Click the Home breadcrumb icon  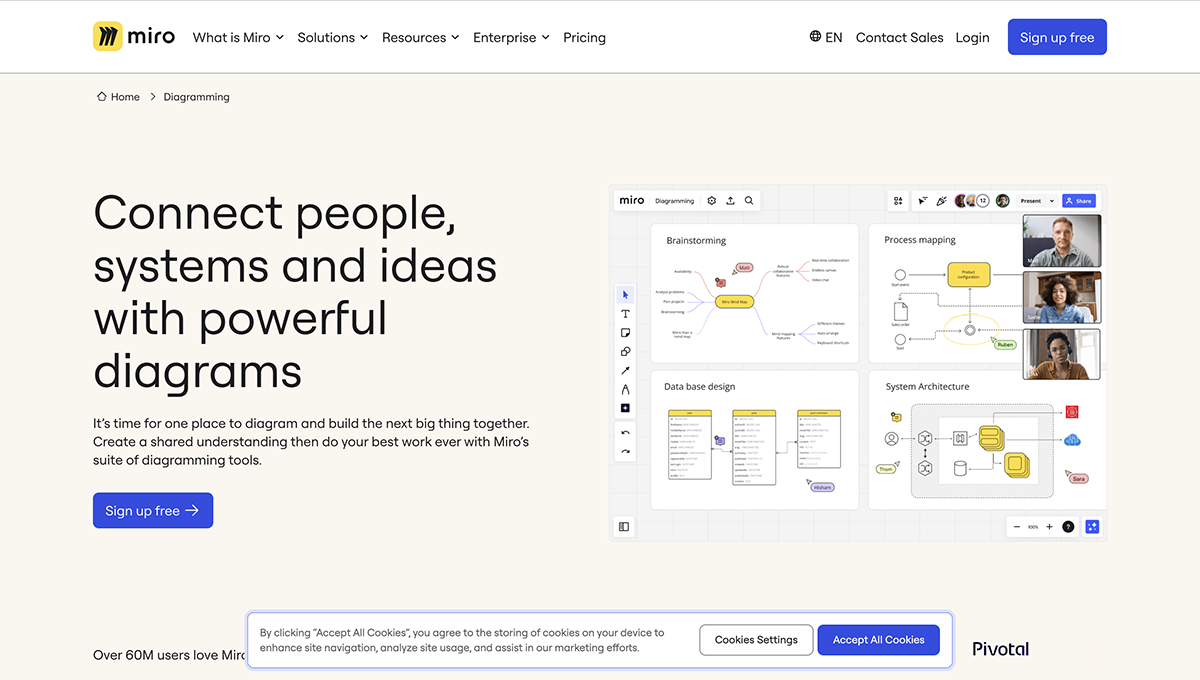tap(102, 97)
